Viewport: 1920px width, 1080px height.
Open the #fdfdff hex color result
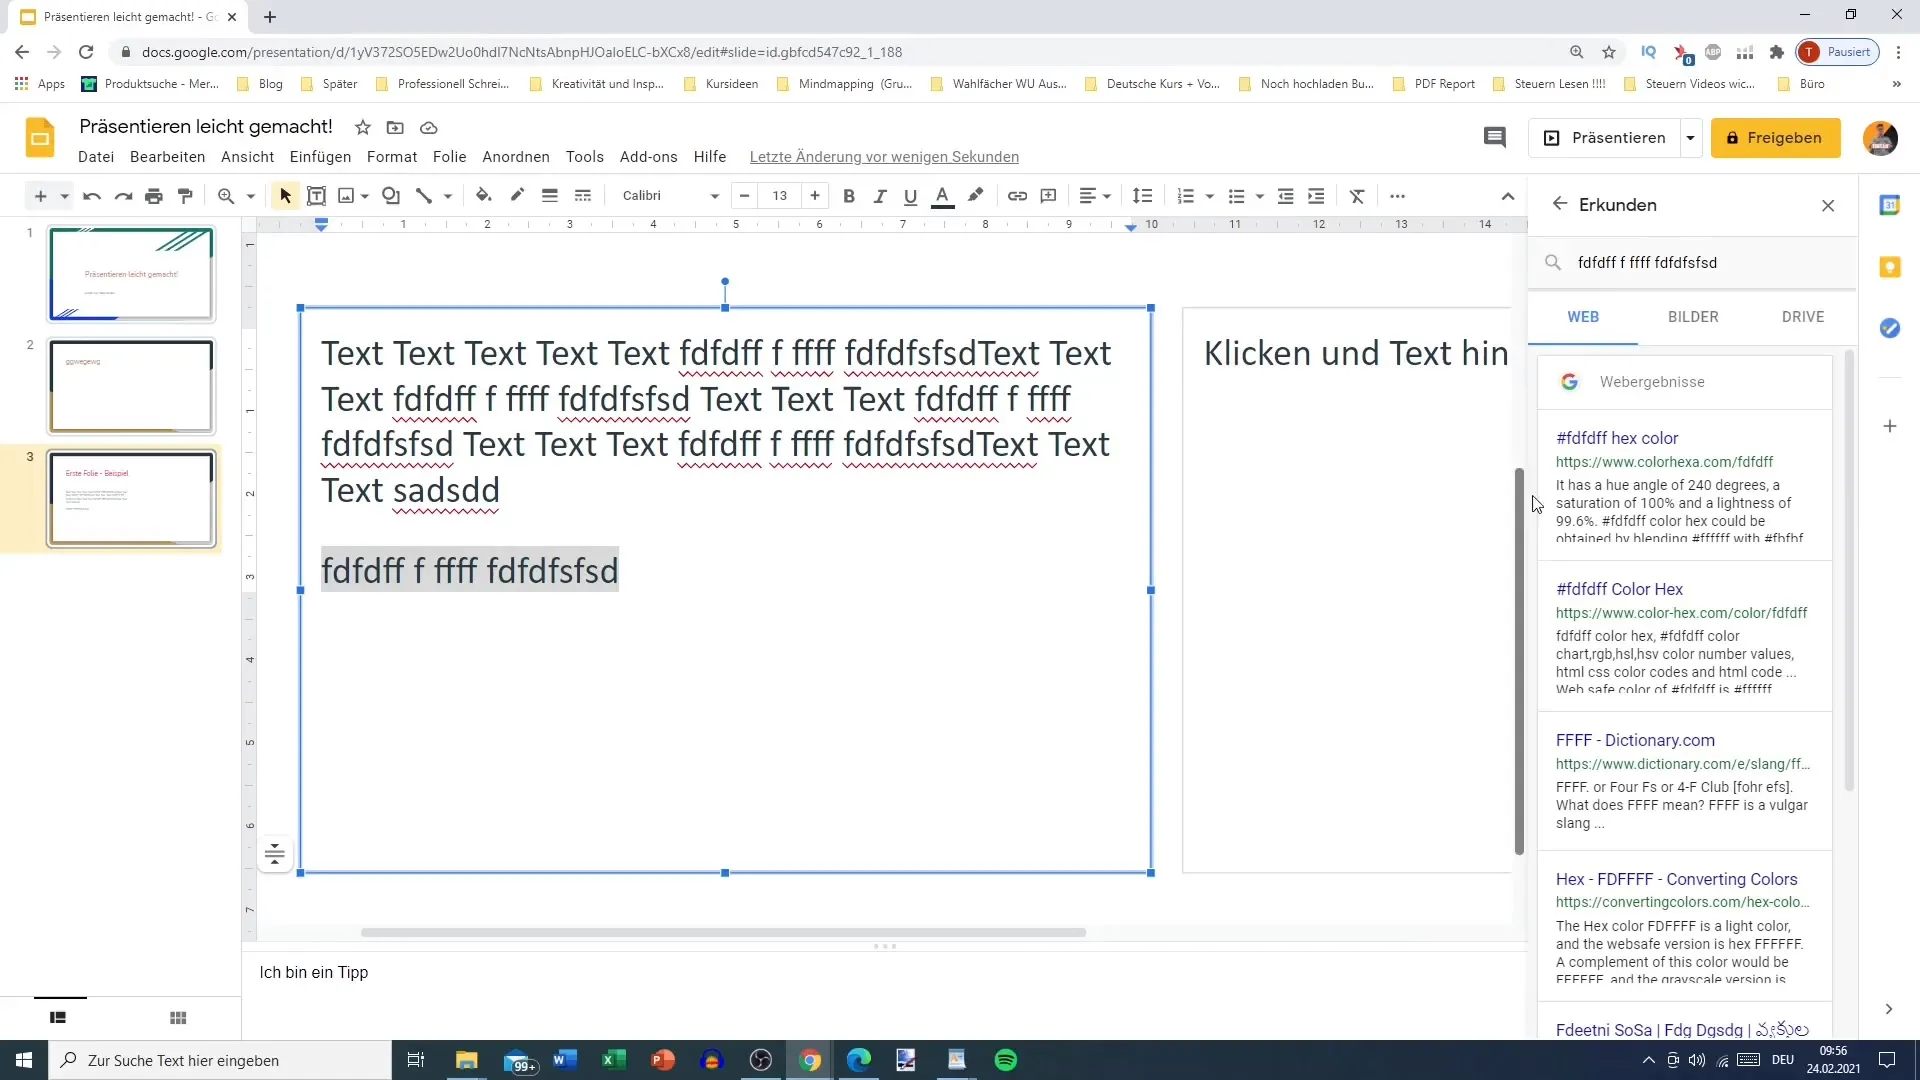pyautogui.click(x=1616, y=438)
